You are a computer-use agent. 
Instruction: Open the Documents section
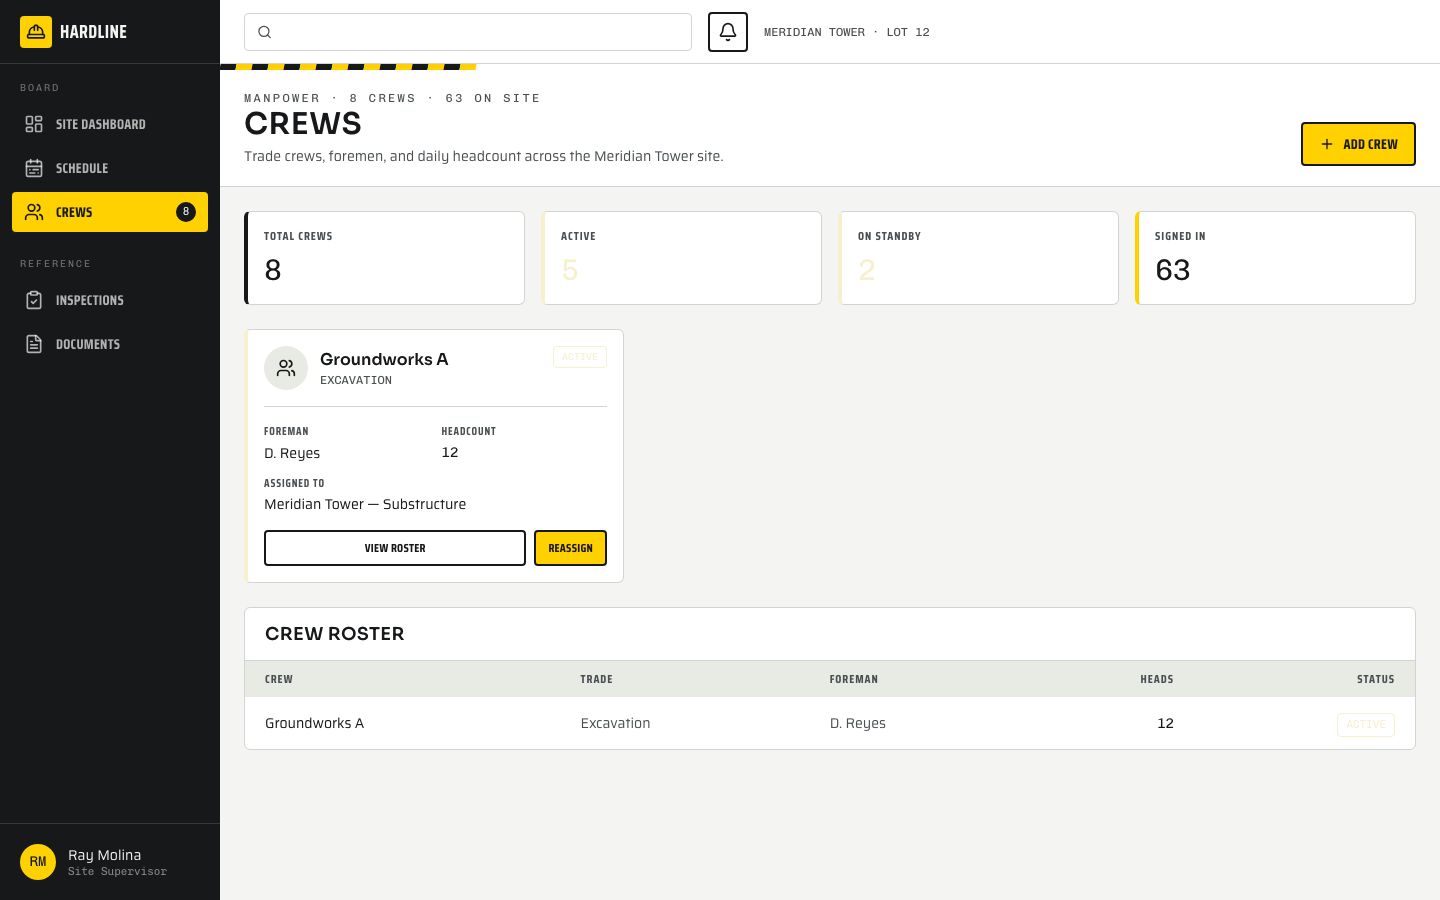pos(110,344)
